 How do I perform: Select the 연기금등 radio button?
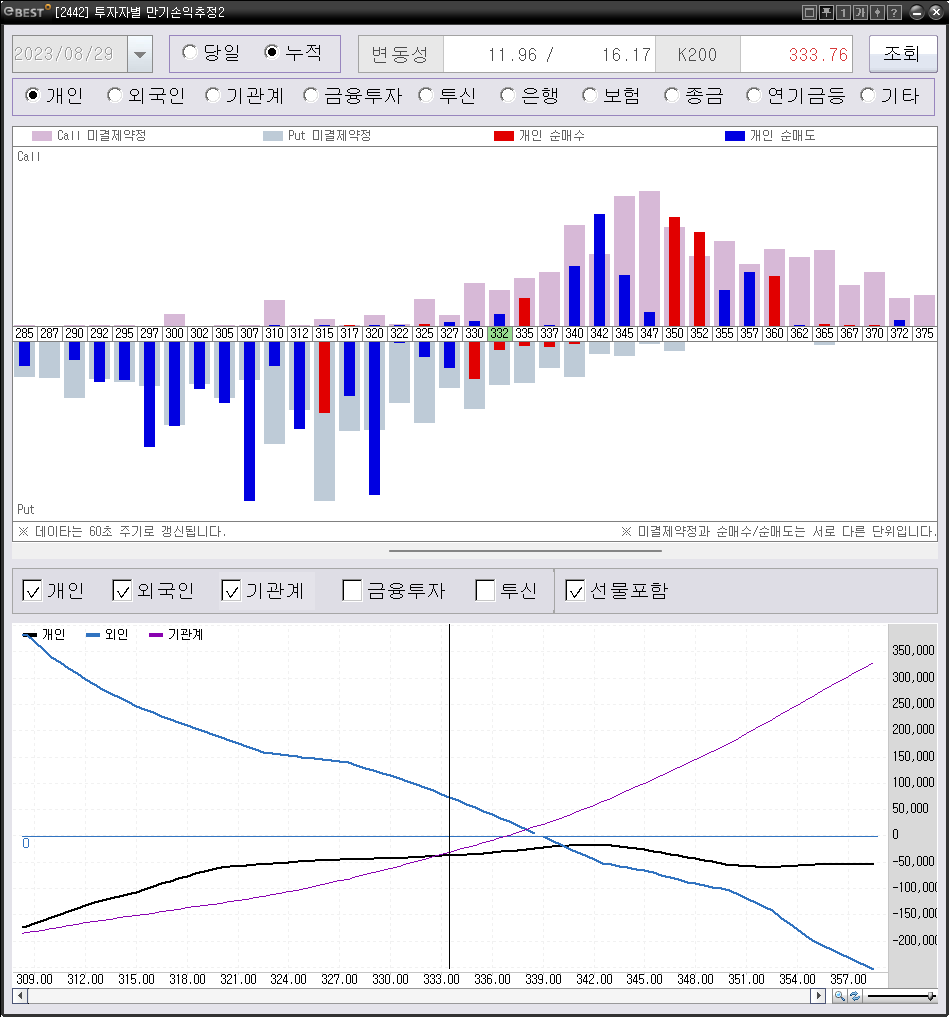(x=754, y=95)
